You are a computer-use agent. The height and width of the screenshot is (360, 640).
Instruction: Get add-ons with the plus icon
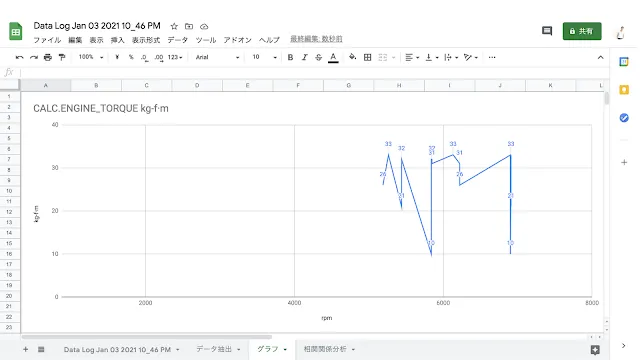pyautogui.click(x=624, y=162)
